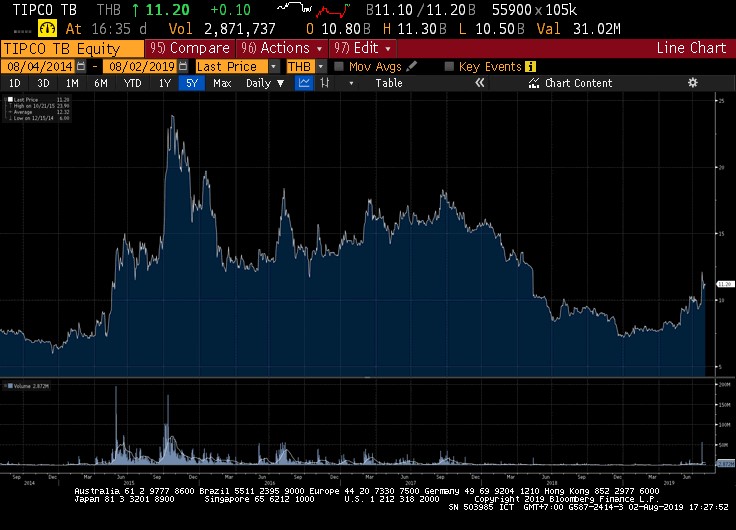Select the 5Y range tab
This screenshot has width=736, height=530.
pyautogui.click(x=192, y=83)
